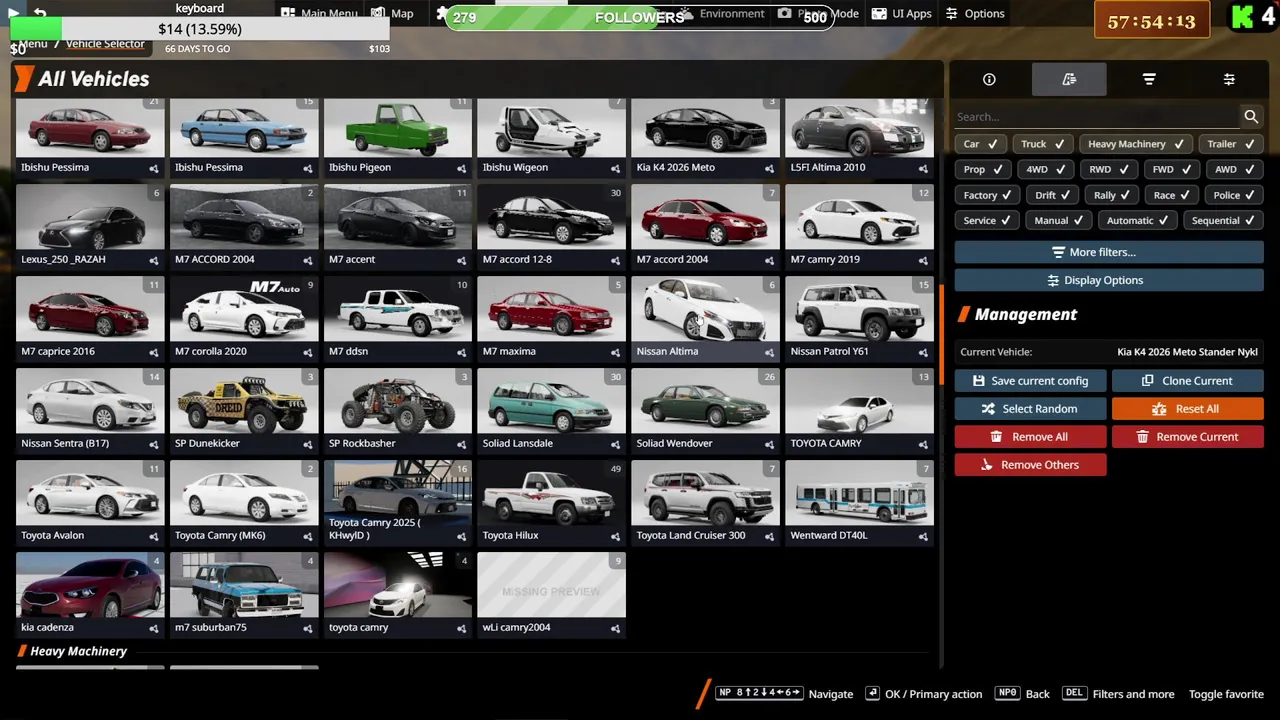Expand Display Options
Viewport: 1280px width, 720px height.
[x=1109, y=280]
